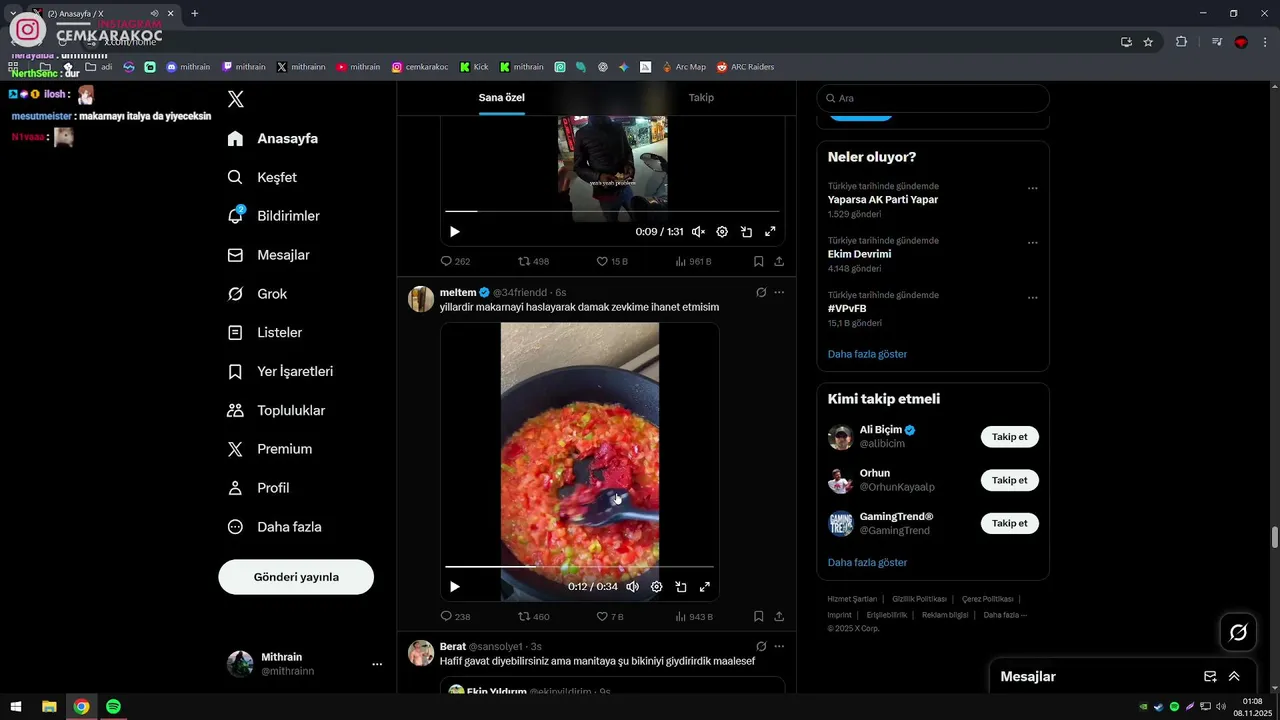The image size is (1280, 720).
Task: Follow Ali Biçim with Takip et
Action: [1010, 437]
